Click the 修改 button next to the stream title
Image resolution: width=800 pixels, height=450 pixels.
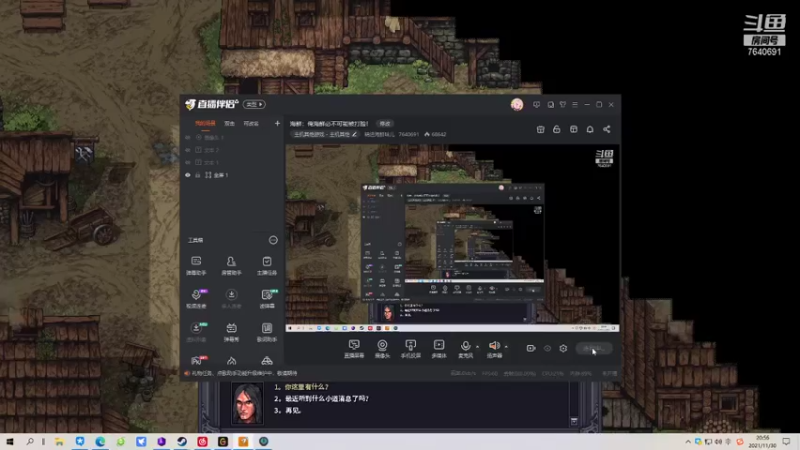tap(385, 123)
